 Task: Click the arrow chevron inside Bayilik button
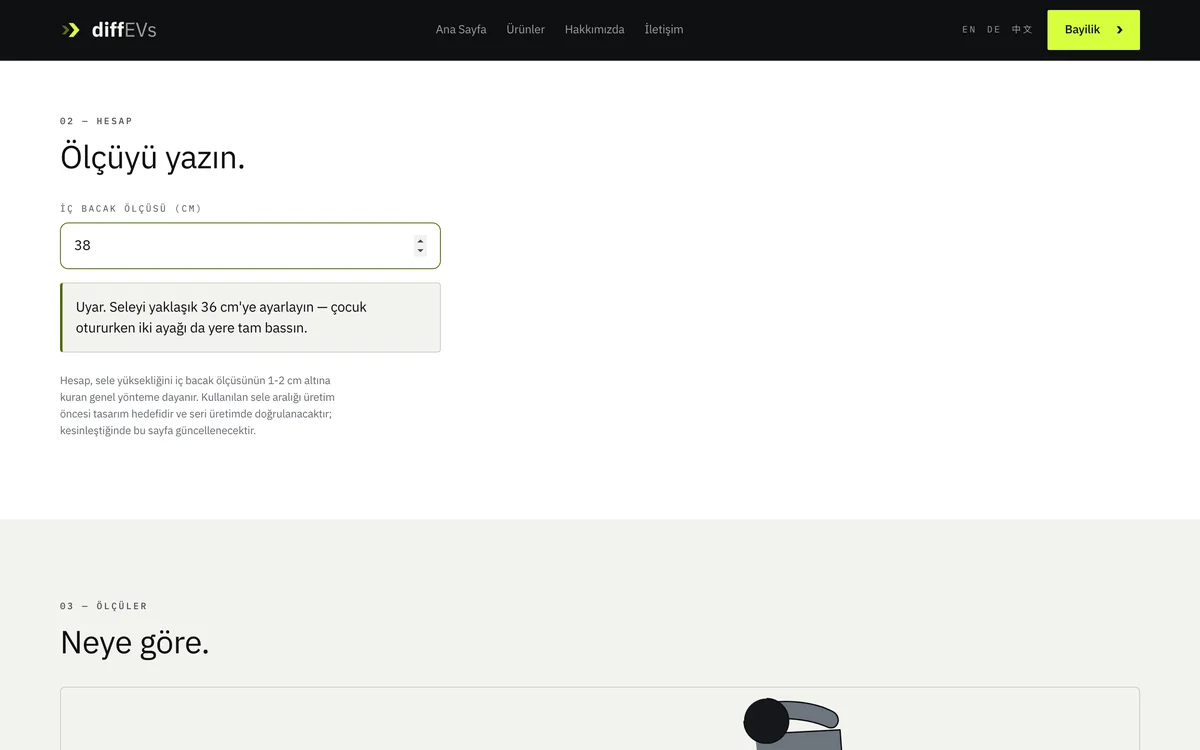click(1120, 30)
